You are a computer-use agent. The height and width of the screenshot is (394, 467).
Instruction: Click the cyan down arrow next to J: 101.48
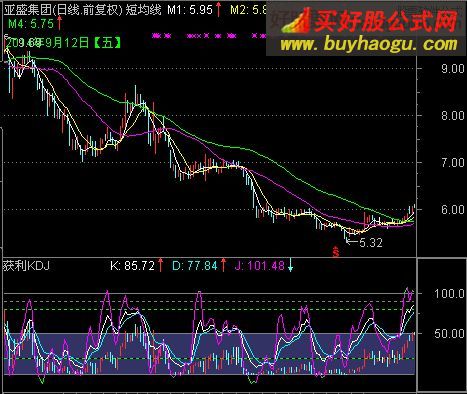point(290,265)
